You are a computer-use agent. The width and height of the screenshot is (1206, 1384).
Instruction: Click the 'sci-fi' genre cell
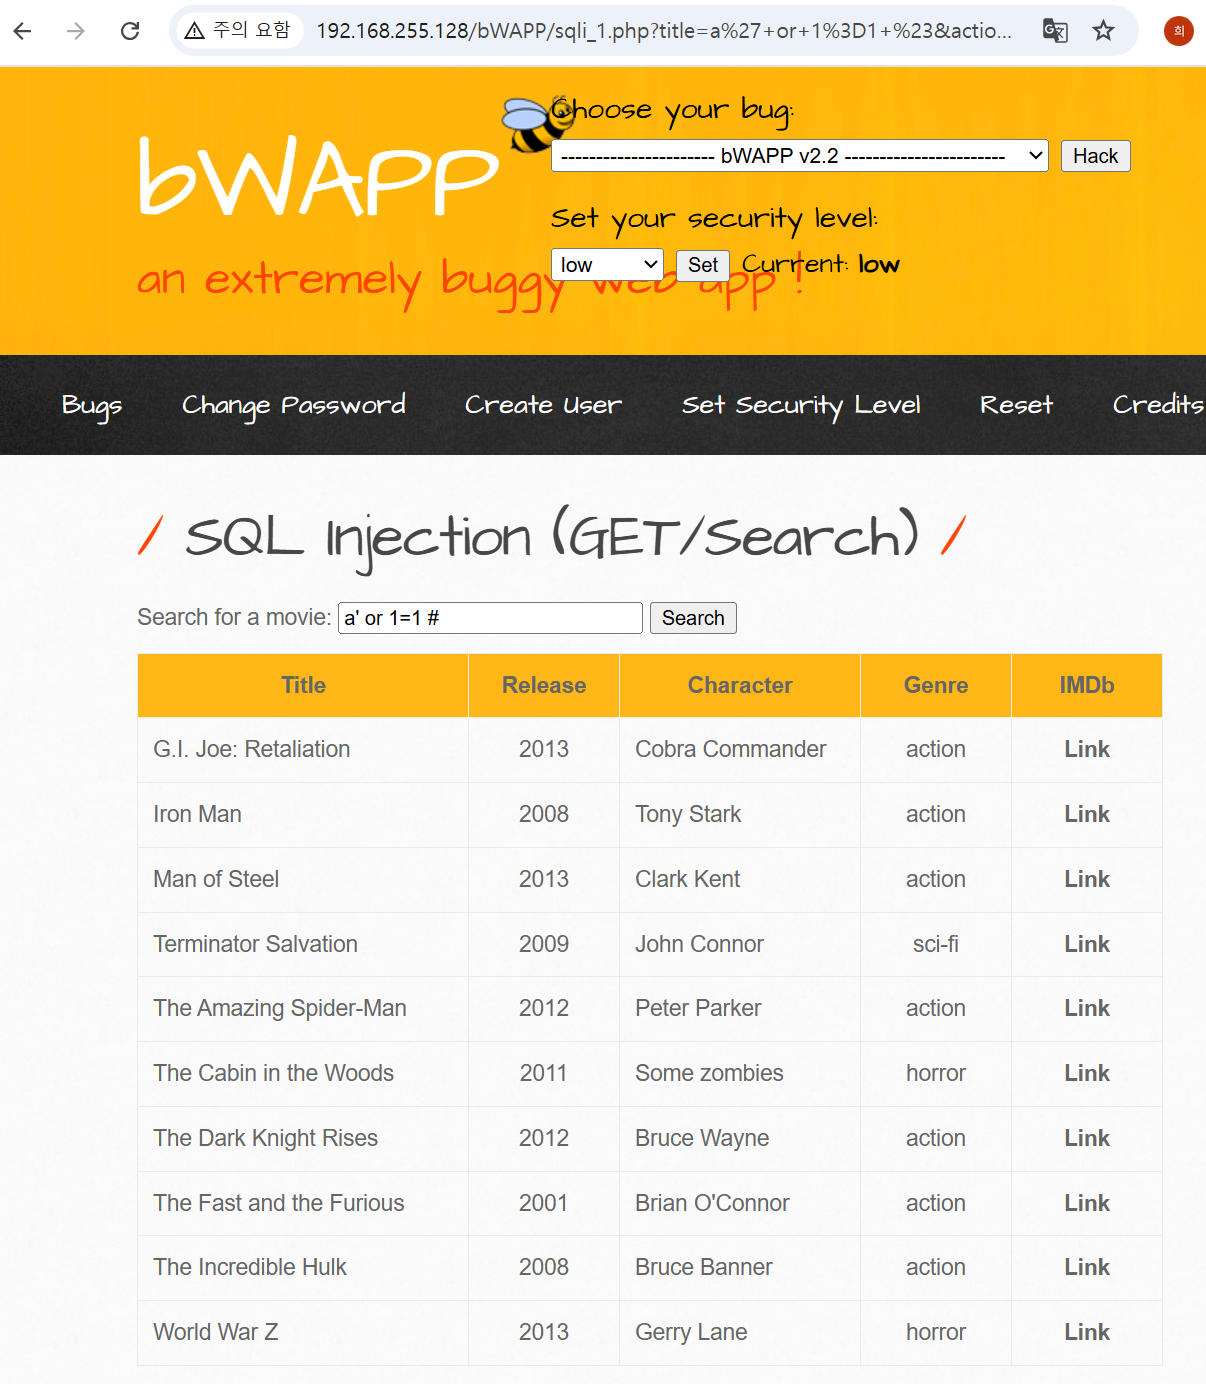[936, 944]
